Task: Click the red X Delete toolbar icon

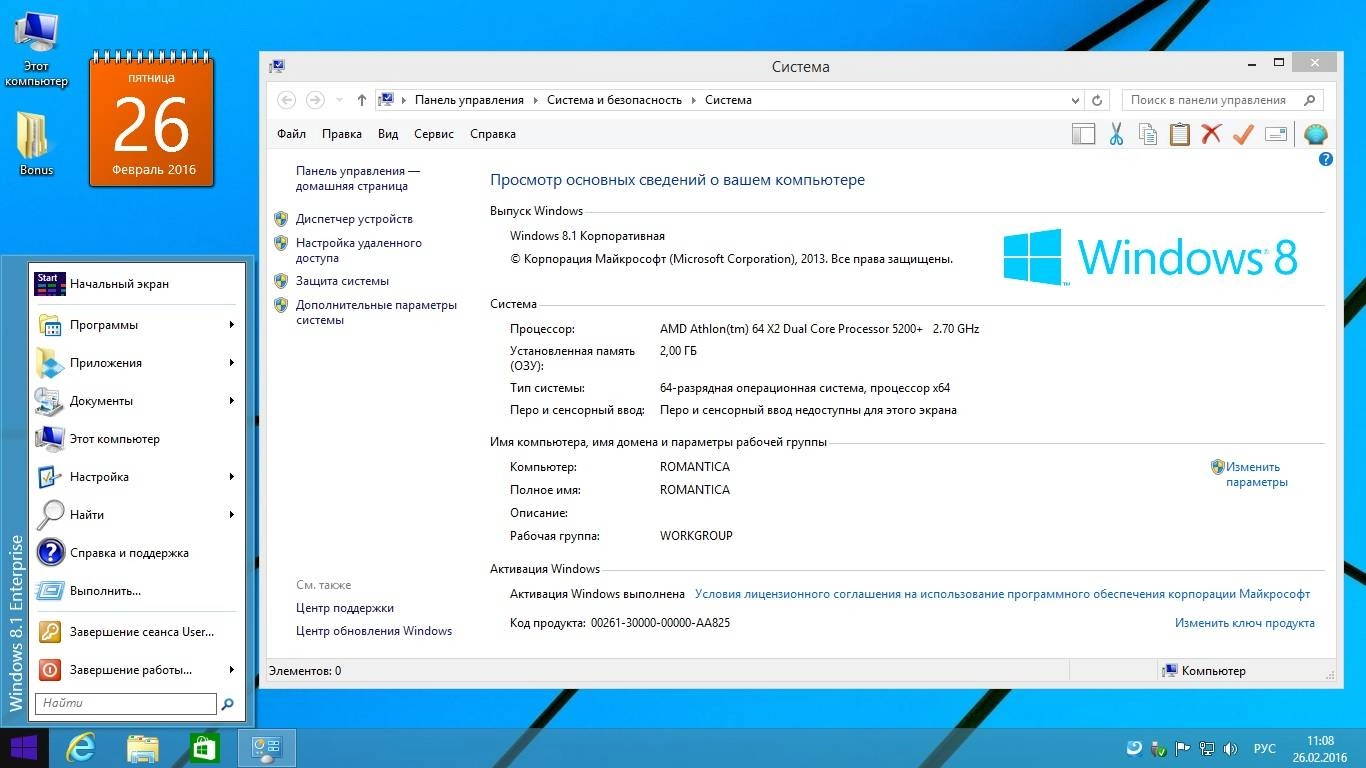Action: pos(1211,134)
